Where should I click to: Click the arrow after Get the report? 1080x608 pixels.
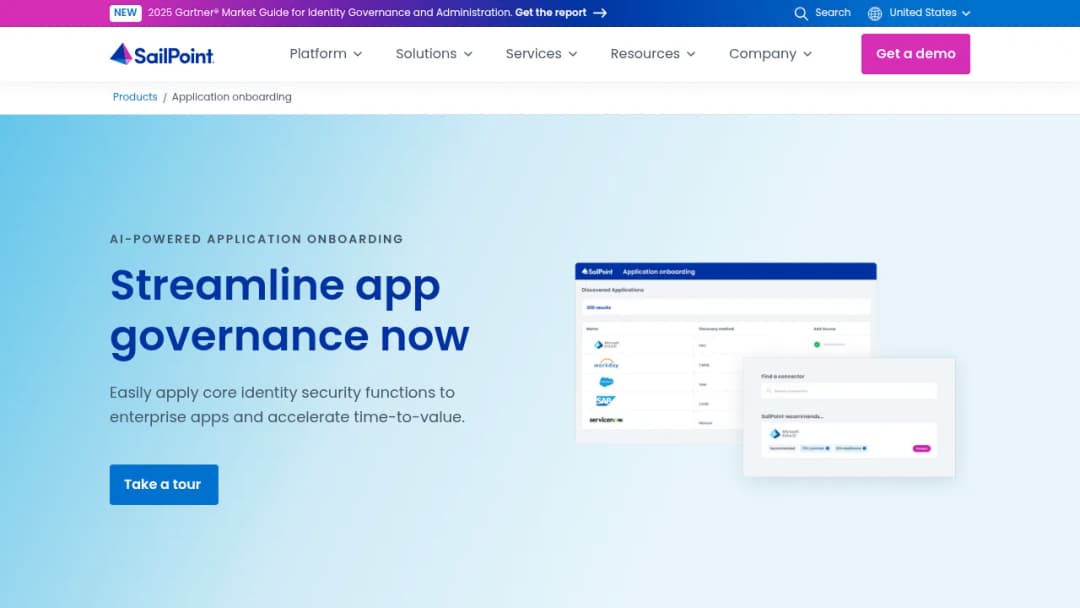[x=600, y=12]
